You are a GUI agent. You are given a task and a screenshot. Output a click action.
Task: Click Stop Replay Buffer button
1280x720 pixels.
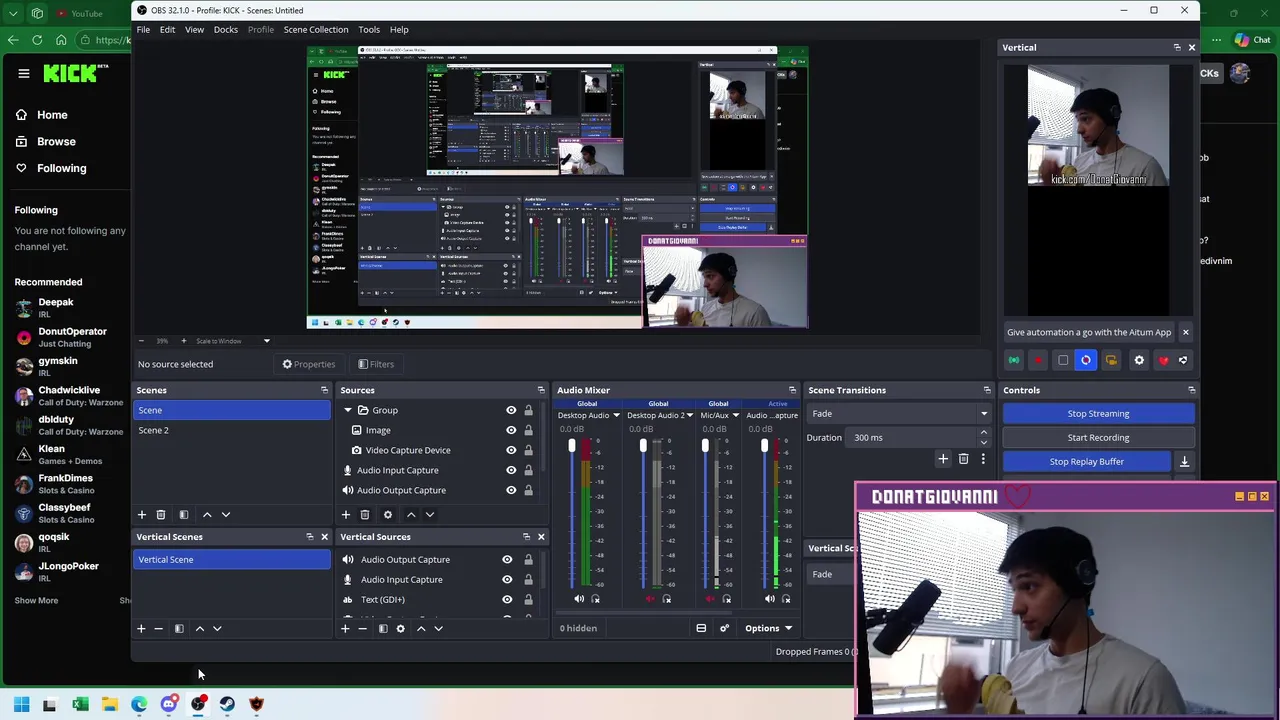point(1087,461)
